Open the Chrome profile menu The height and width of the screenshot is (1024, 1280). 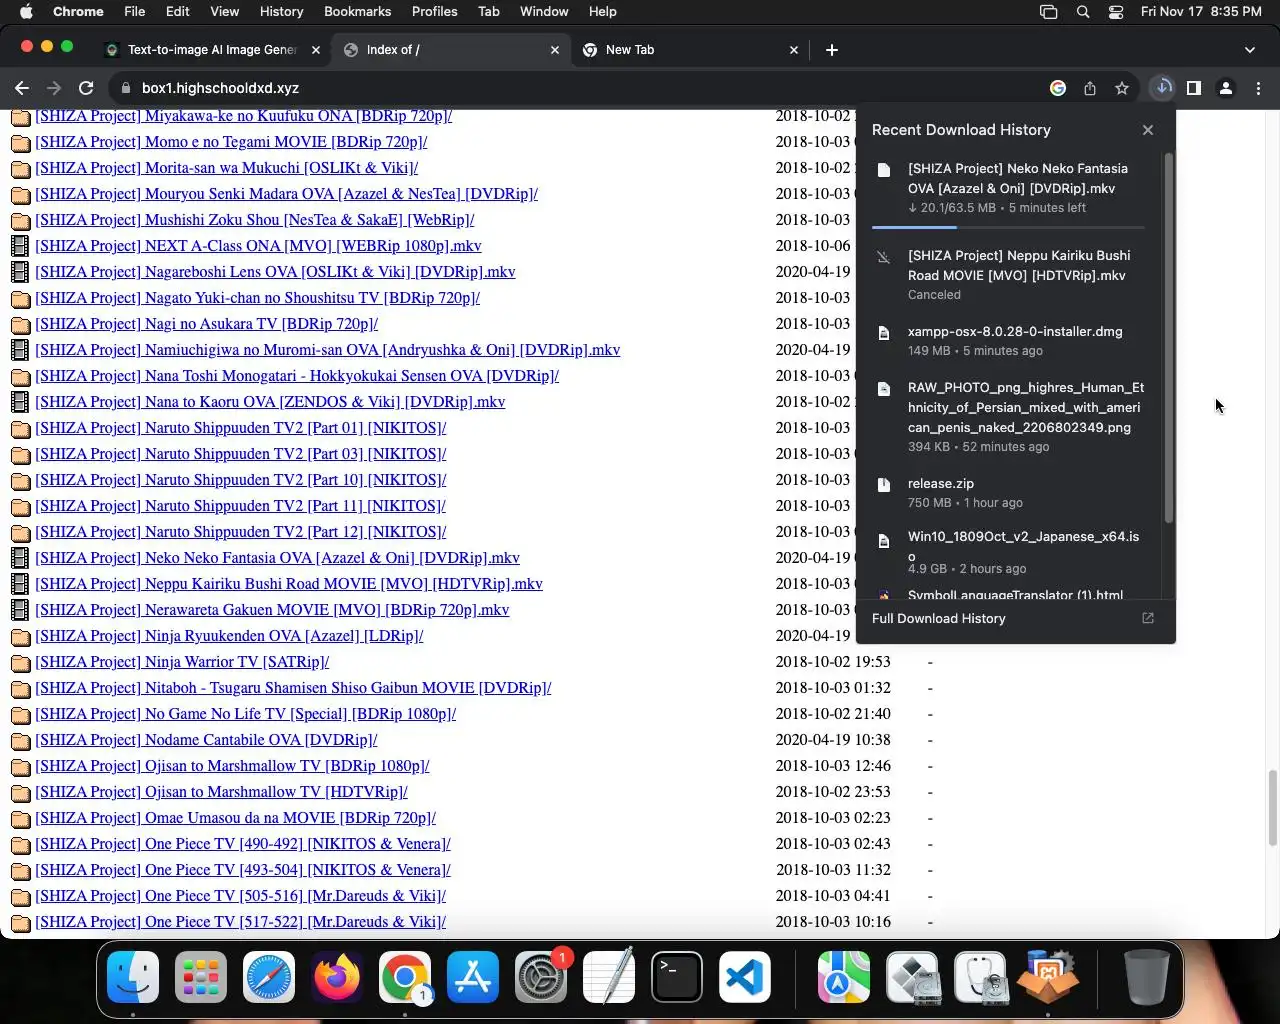click(1226, 88)
